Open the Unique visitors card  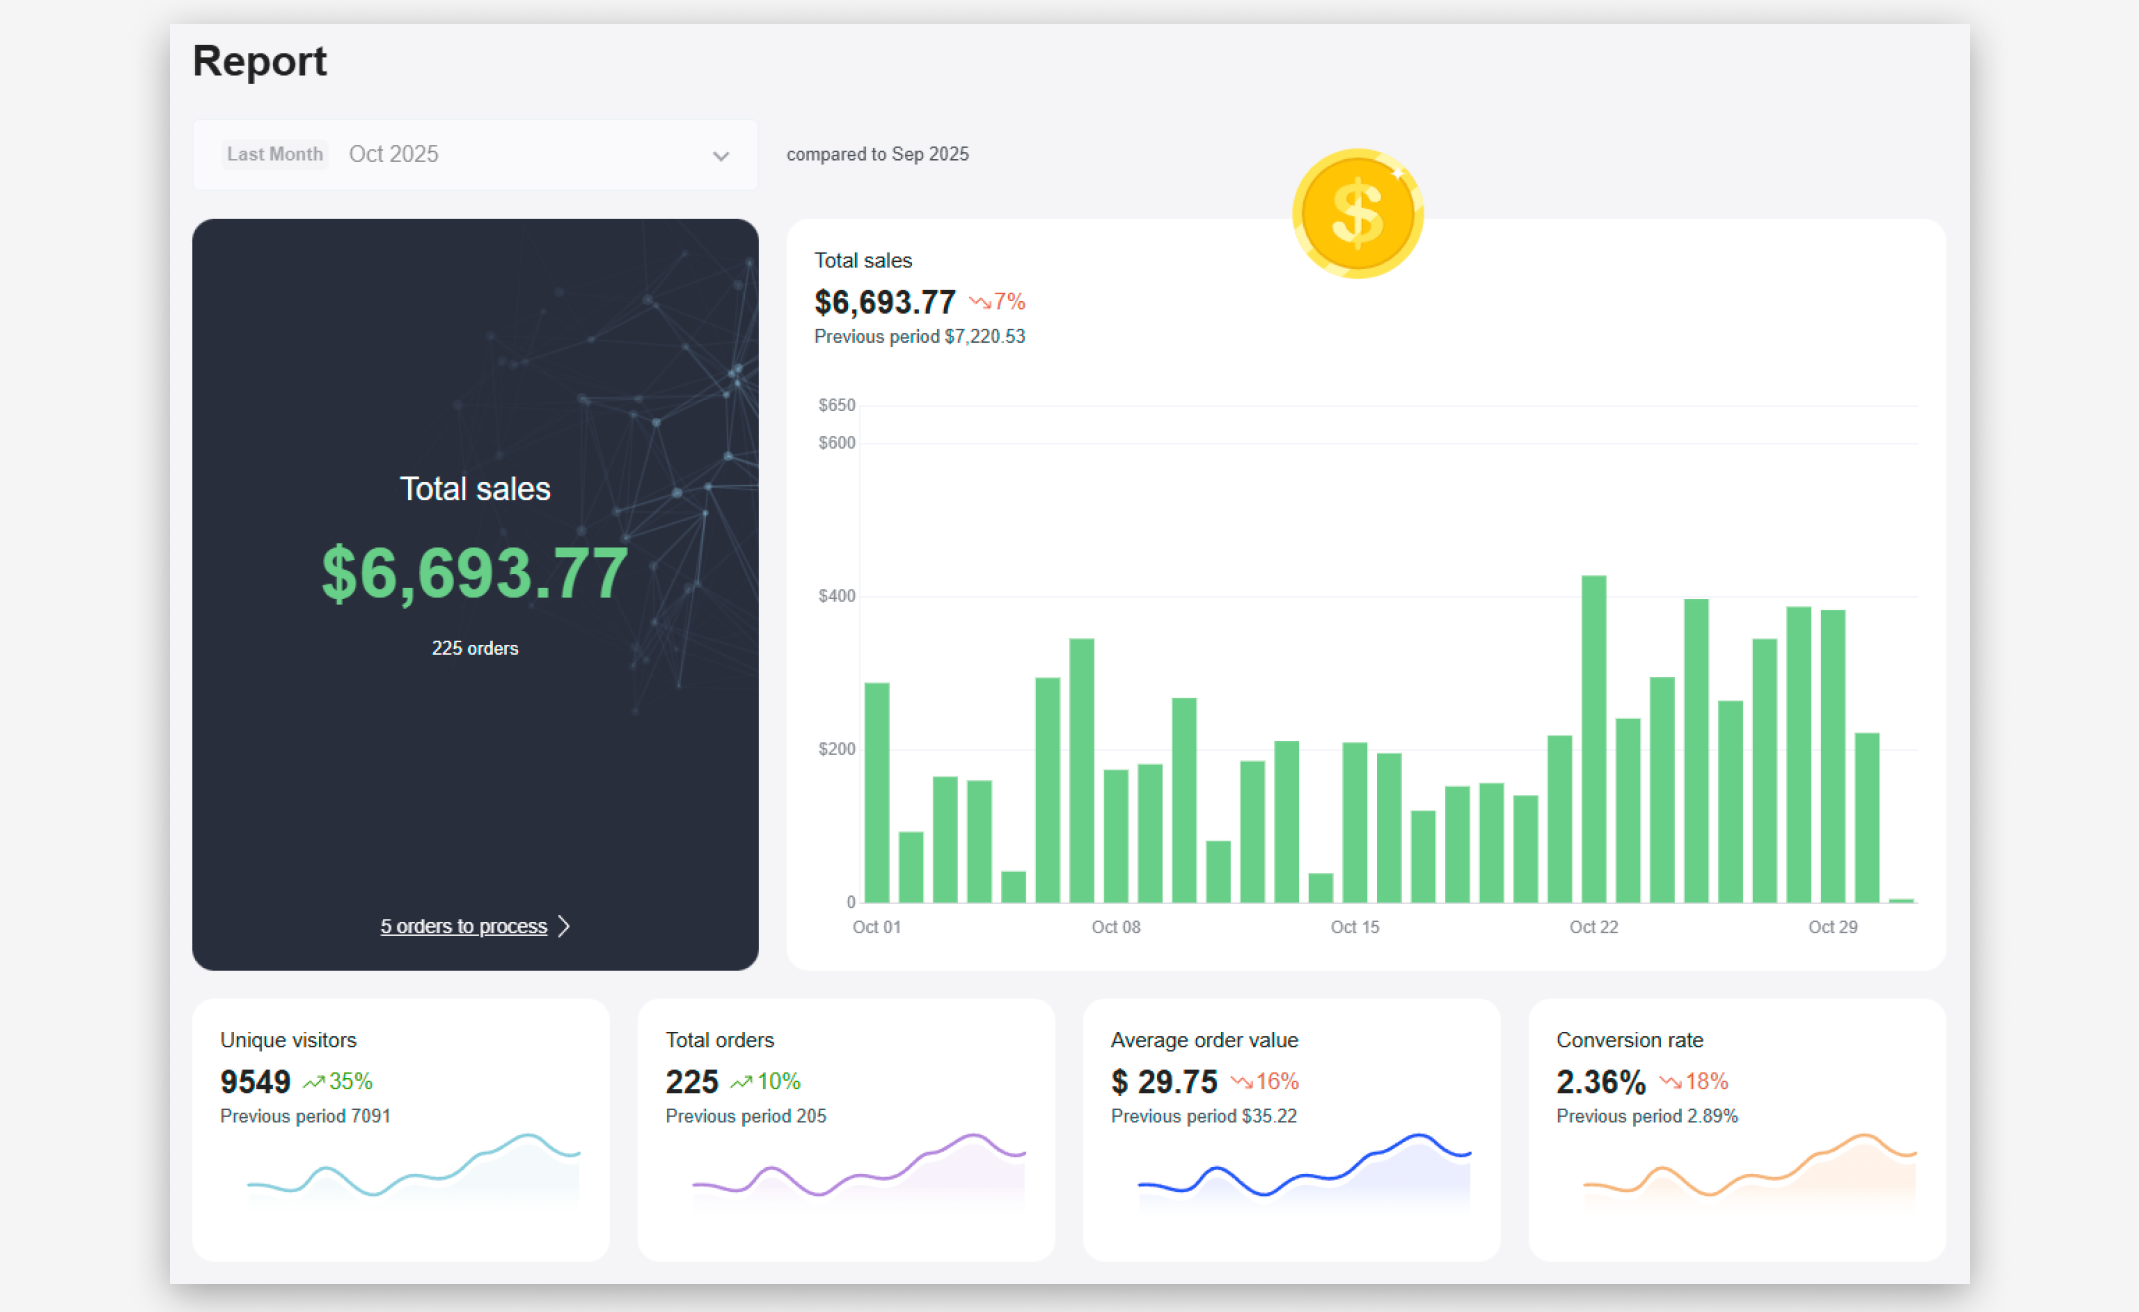(400, 1128)
